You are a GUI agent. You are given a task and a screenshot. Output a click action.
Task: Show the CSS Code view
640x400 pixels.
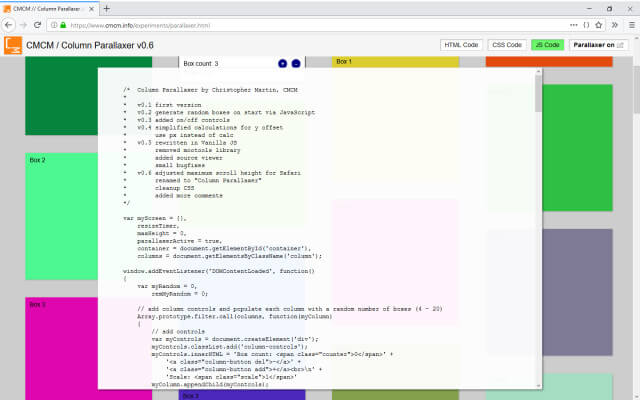coord(507,45)
